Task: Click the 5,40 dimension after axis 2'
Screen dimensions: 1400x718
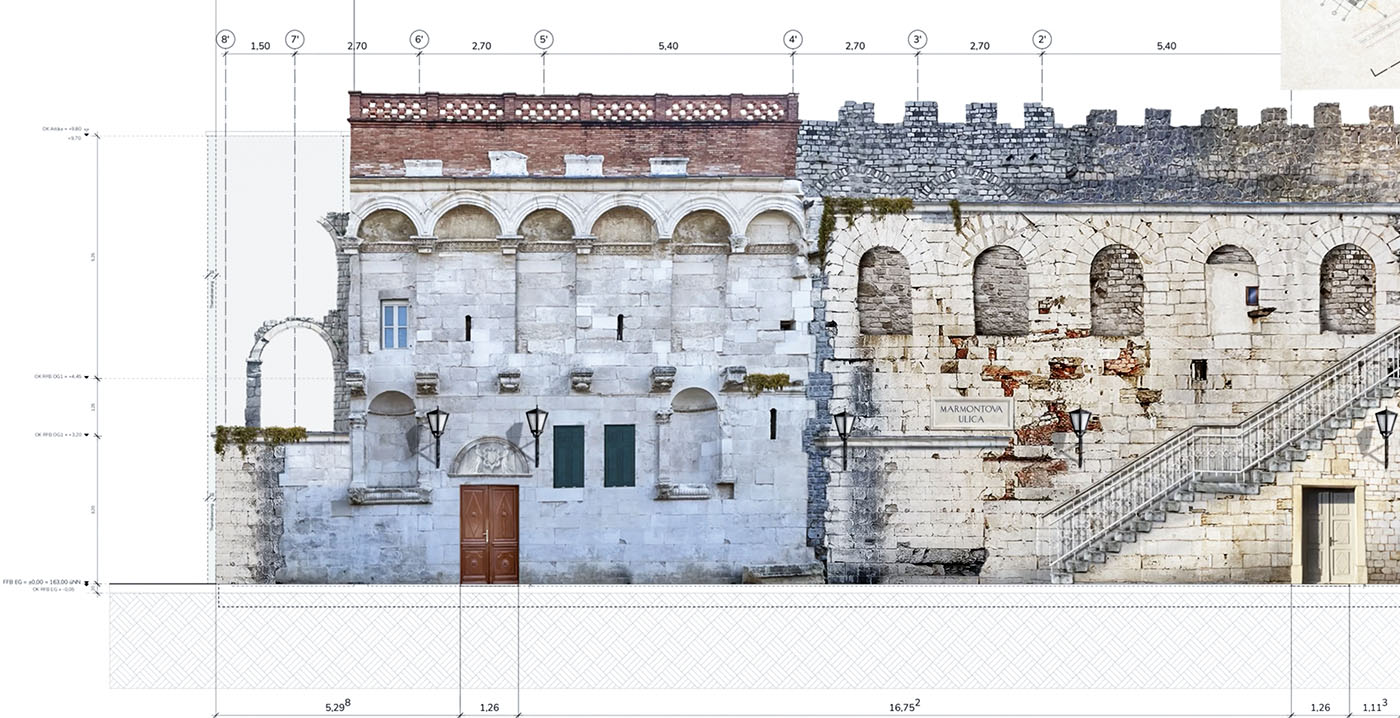Action: click(1166, 46)
